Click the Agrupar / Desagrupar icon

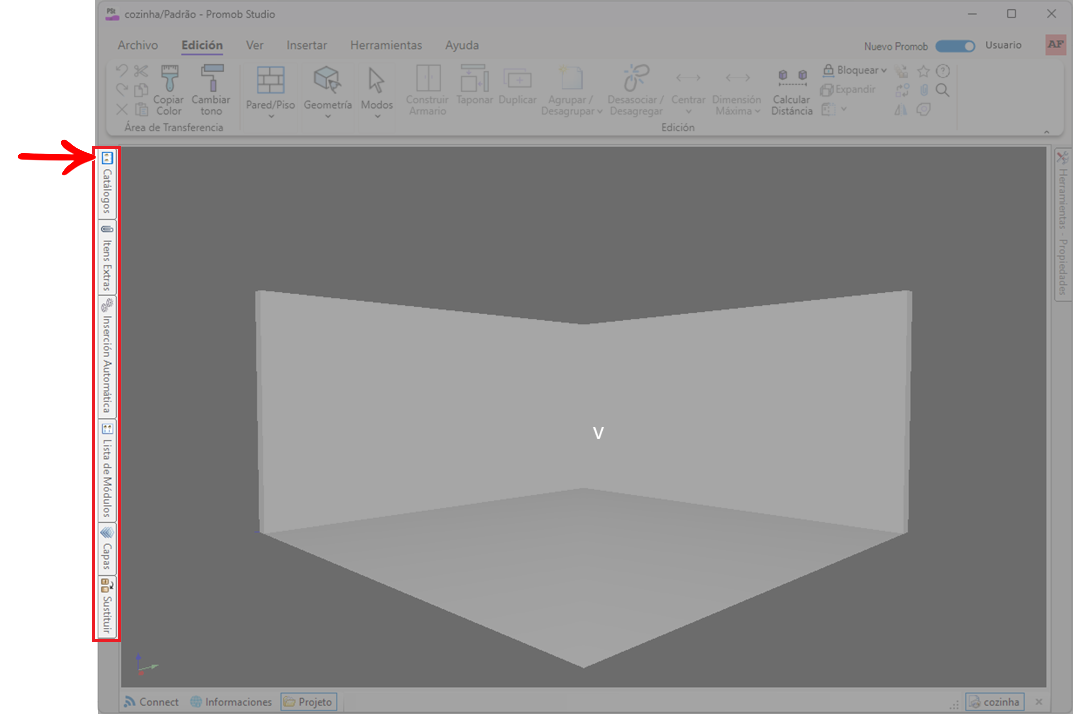(x=571, y=79)
